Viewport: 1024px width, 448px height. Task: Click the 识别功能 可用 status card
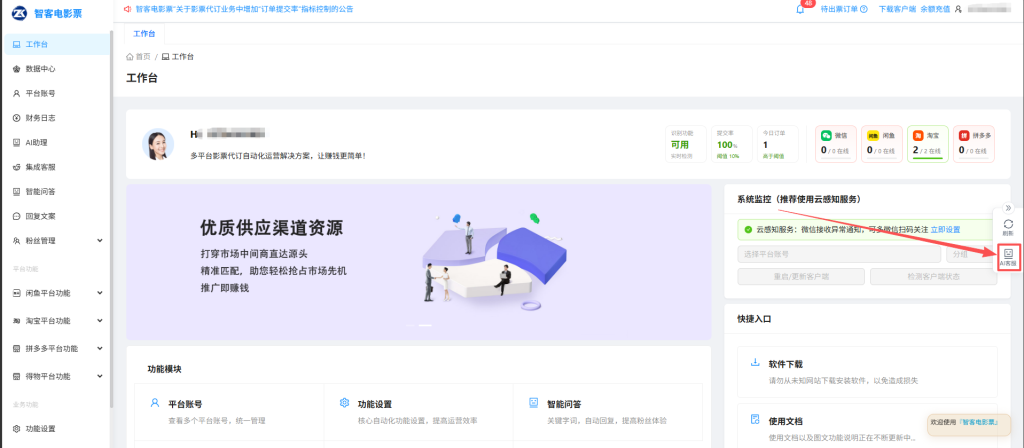(x=686, y=144)
